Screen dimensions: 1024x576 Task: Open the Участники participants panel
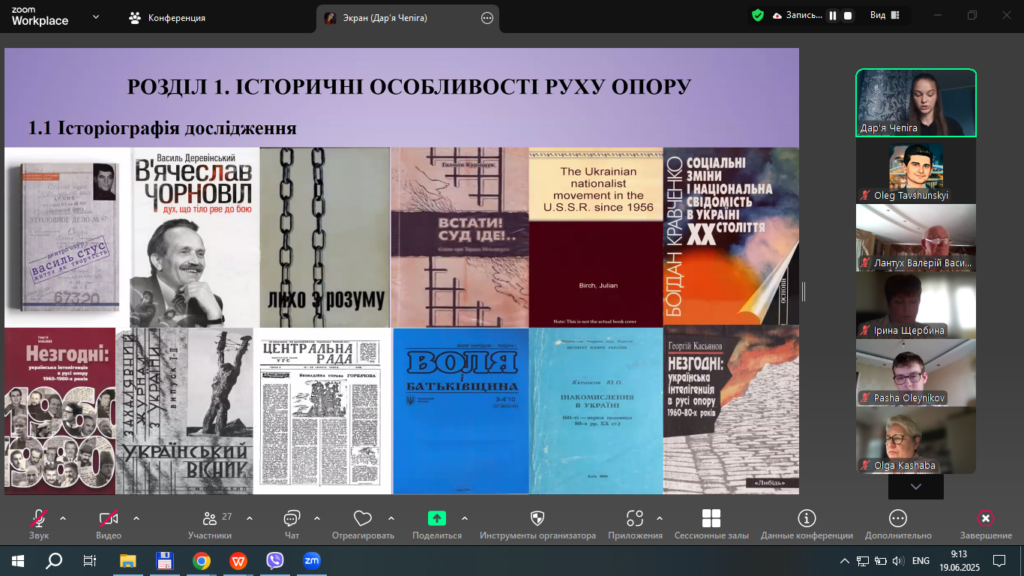click(x=210, y=524)
